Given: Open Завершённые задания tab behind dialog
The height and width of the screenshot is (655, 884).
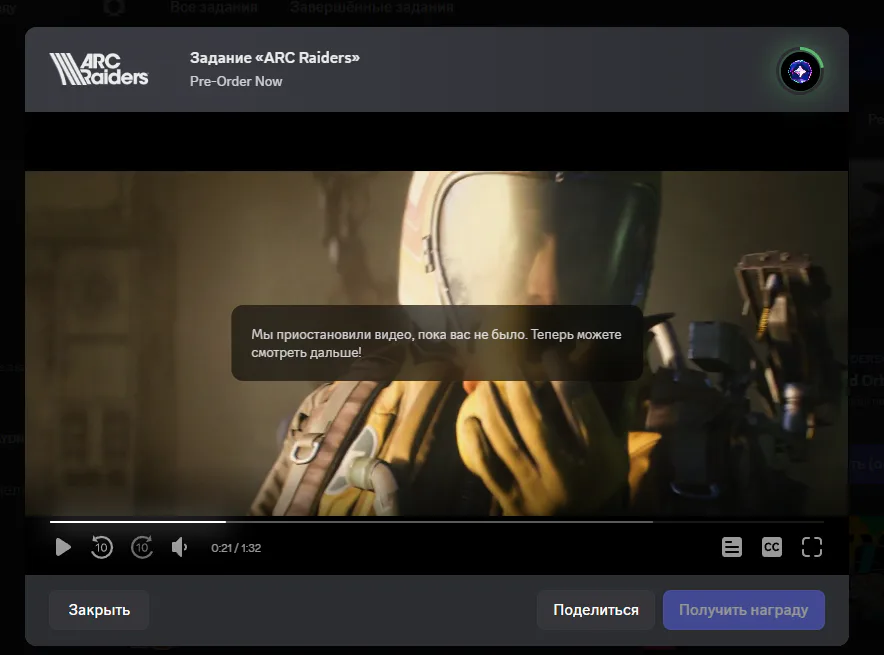Looking at the screenshot, I should click(372, 7).
